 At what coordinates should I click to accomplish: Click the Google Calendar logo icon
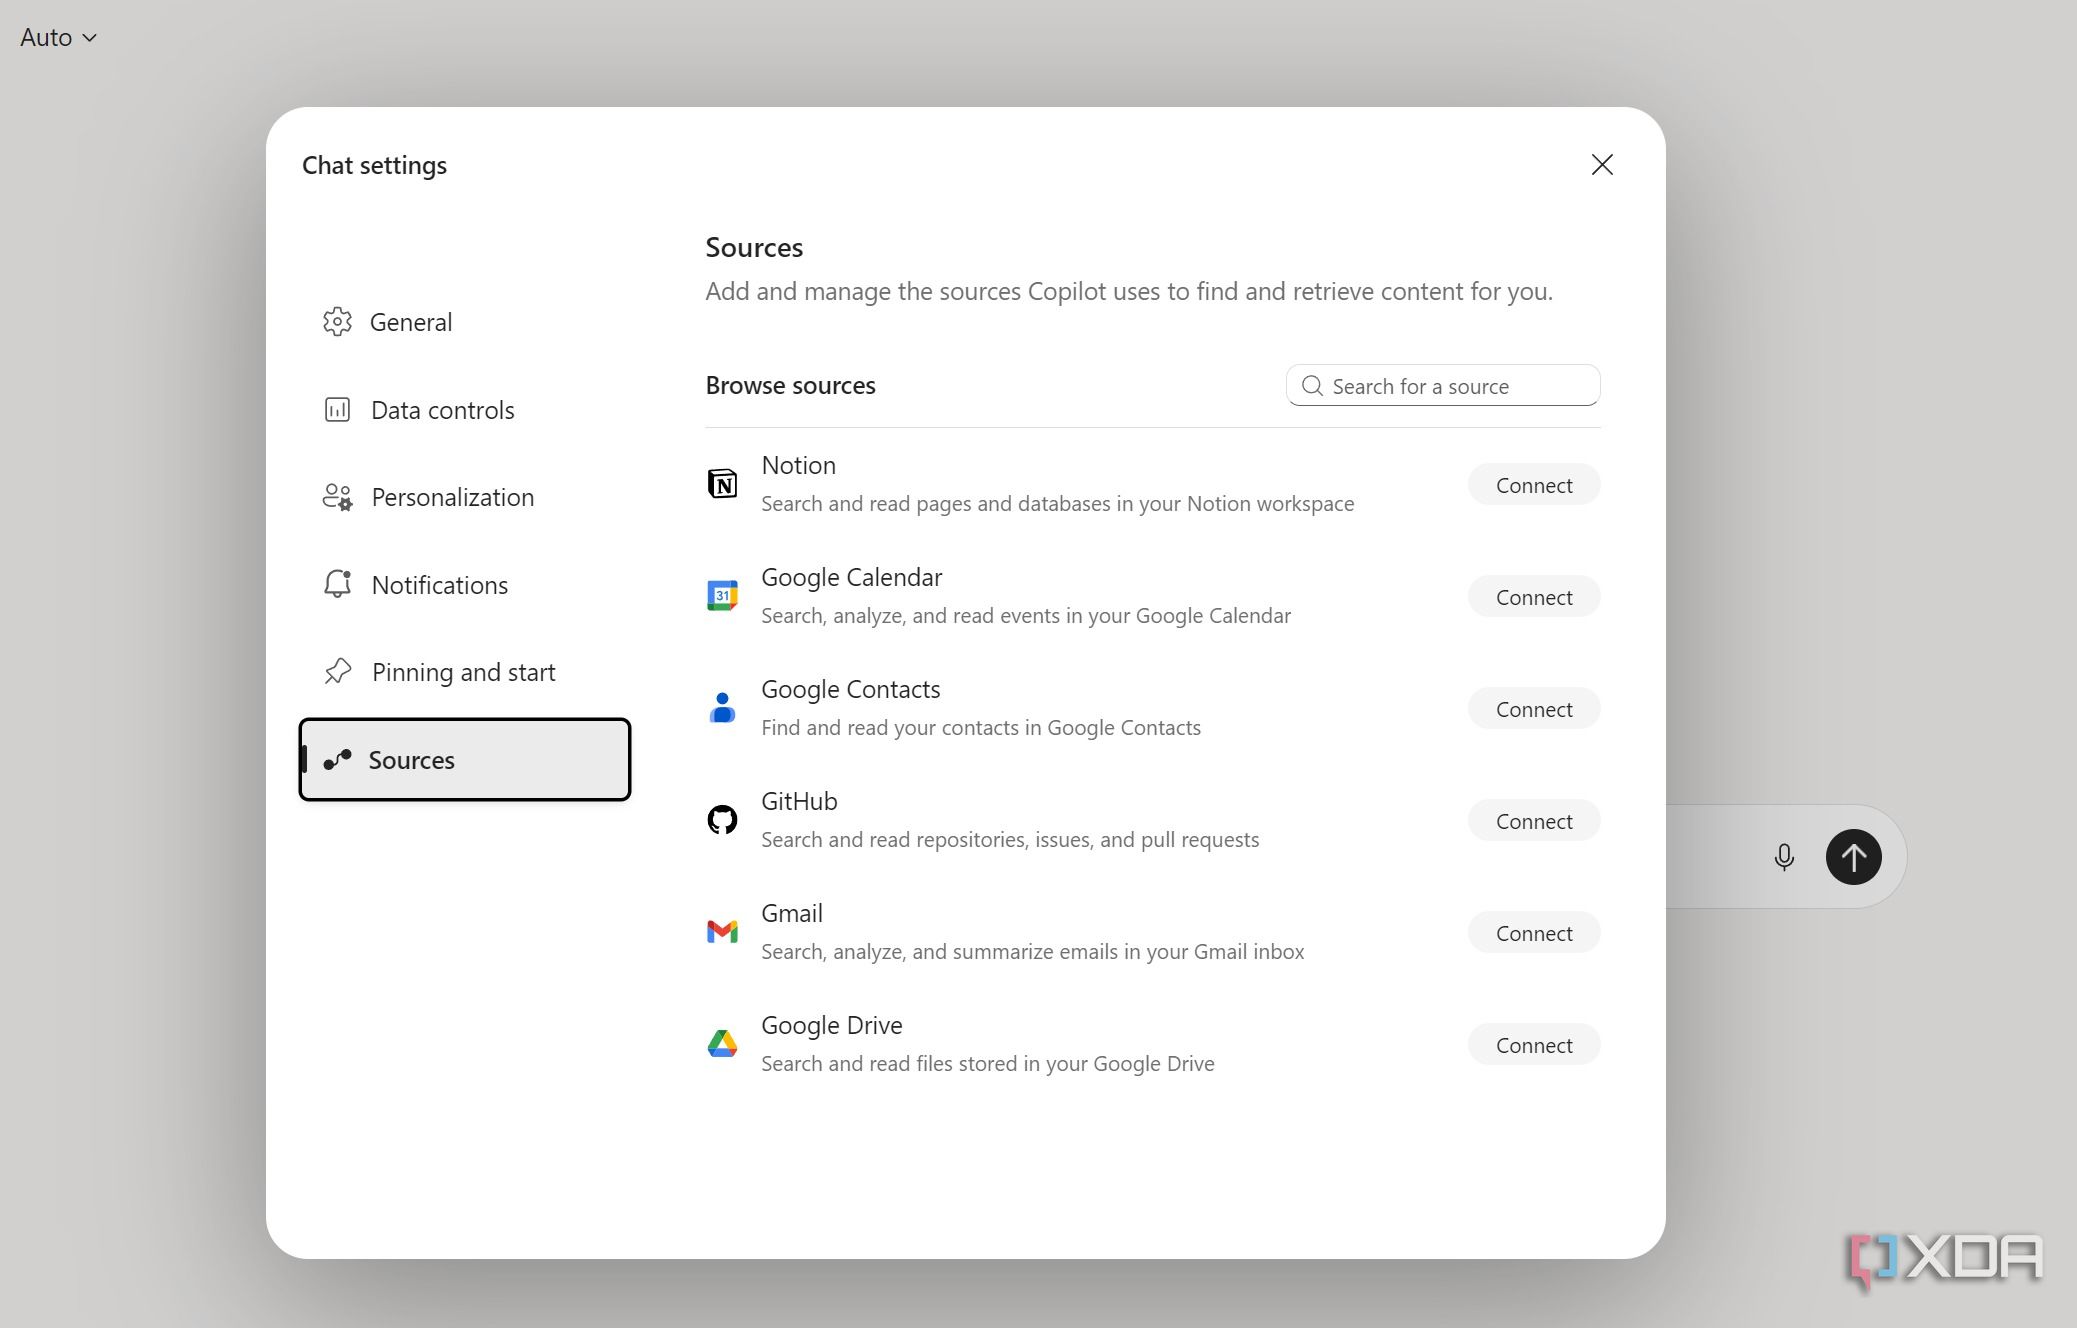coord(722,596)
